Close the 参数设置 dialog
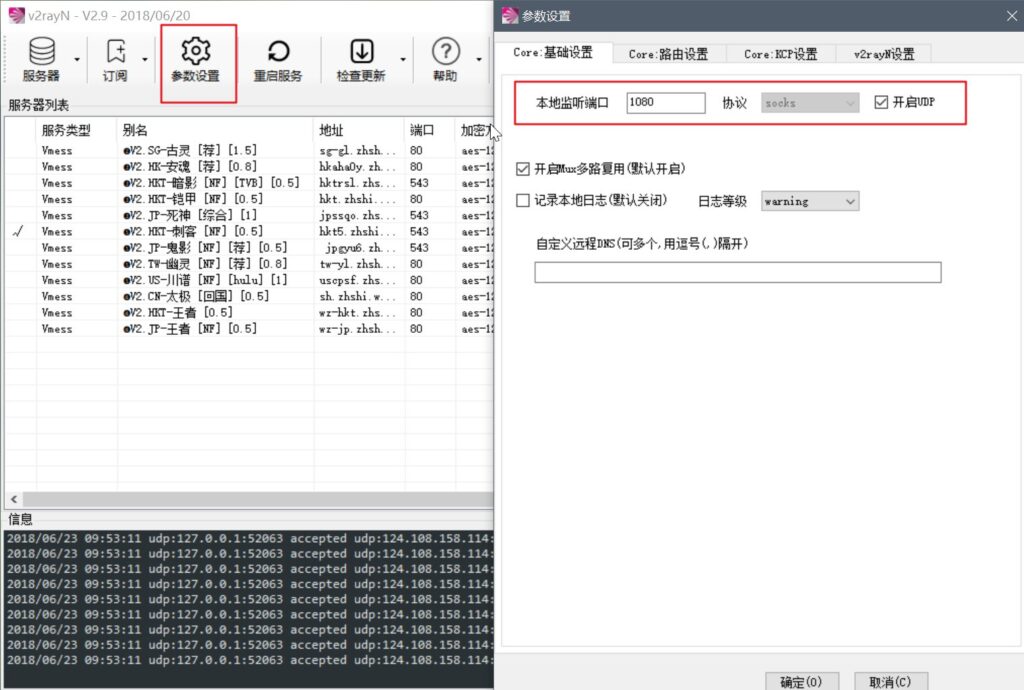1024x690 pixels. click(1012, 16)
